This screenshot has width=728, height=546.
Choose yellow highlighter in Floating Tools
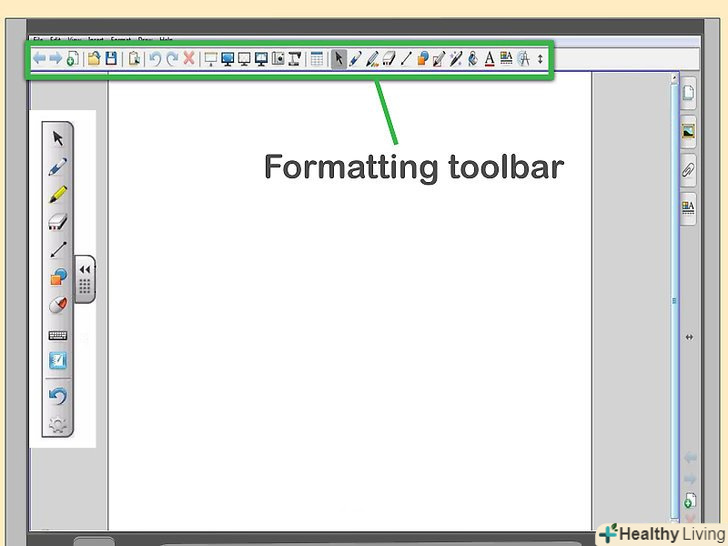point(58,195)
